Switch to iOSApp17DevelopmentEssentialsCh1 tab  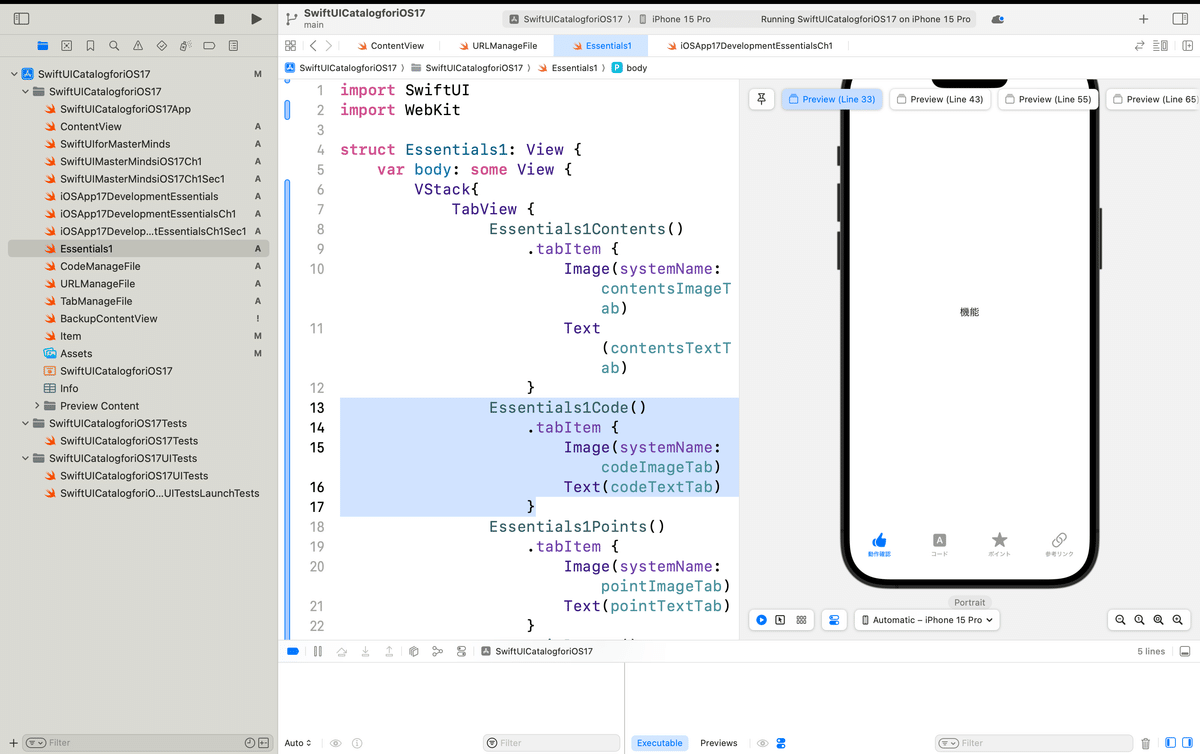click(x=750, y=46)
